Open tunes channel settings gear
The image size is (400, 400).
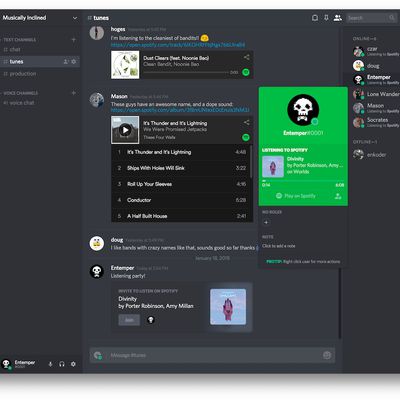tap(74, 62)
